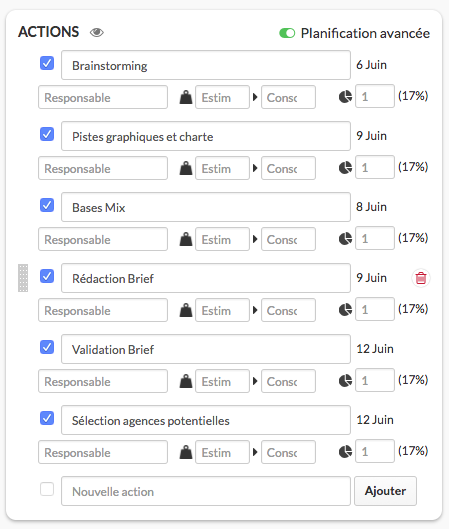Click the drag handle beside Rédaction Brief
Image resolution: width=449 pixels, height=529 pixels.
(x=23, y=278)
